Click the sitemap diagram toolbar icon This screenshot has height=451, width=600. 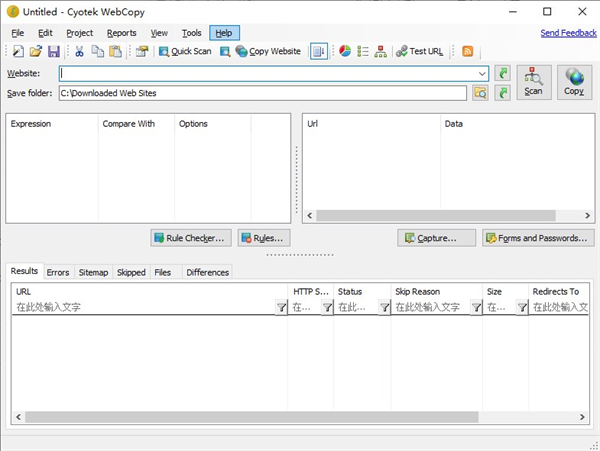coord(380,51)
